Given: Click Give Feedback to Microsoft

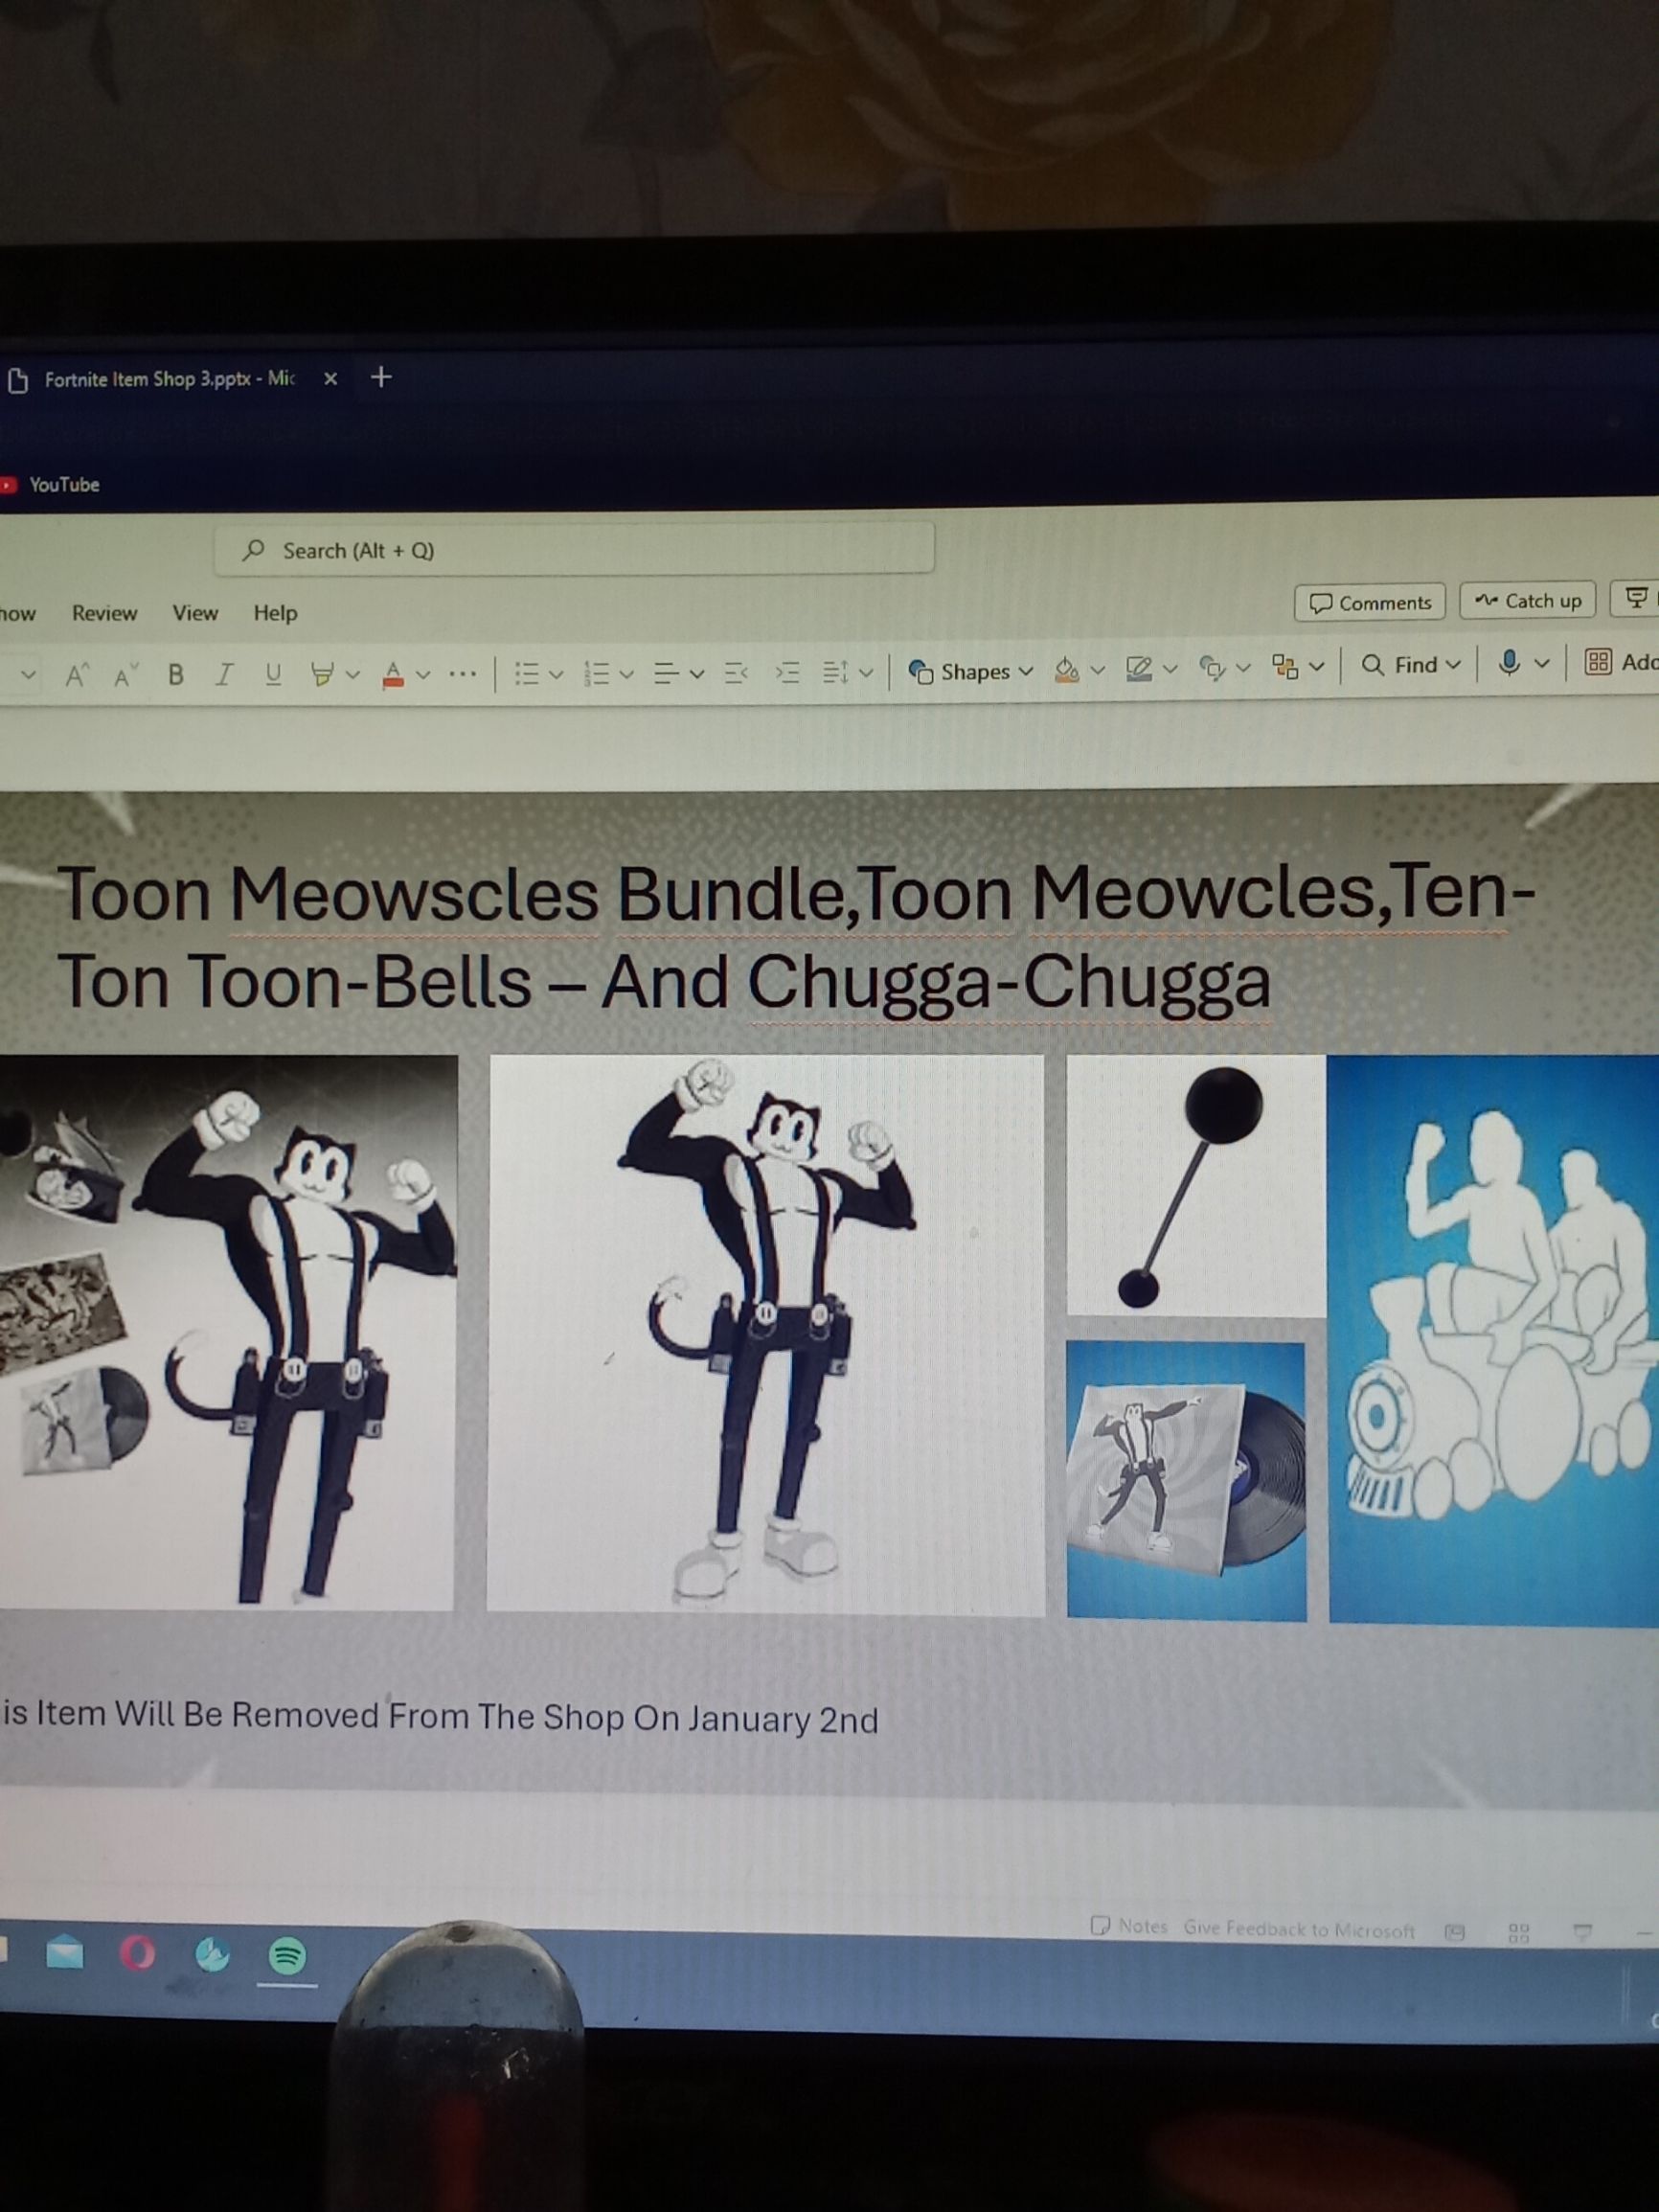Looking at the screenshot, I should pos(1299,1930).
